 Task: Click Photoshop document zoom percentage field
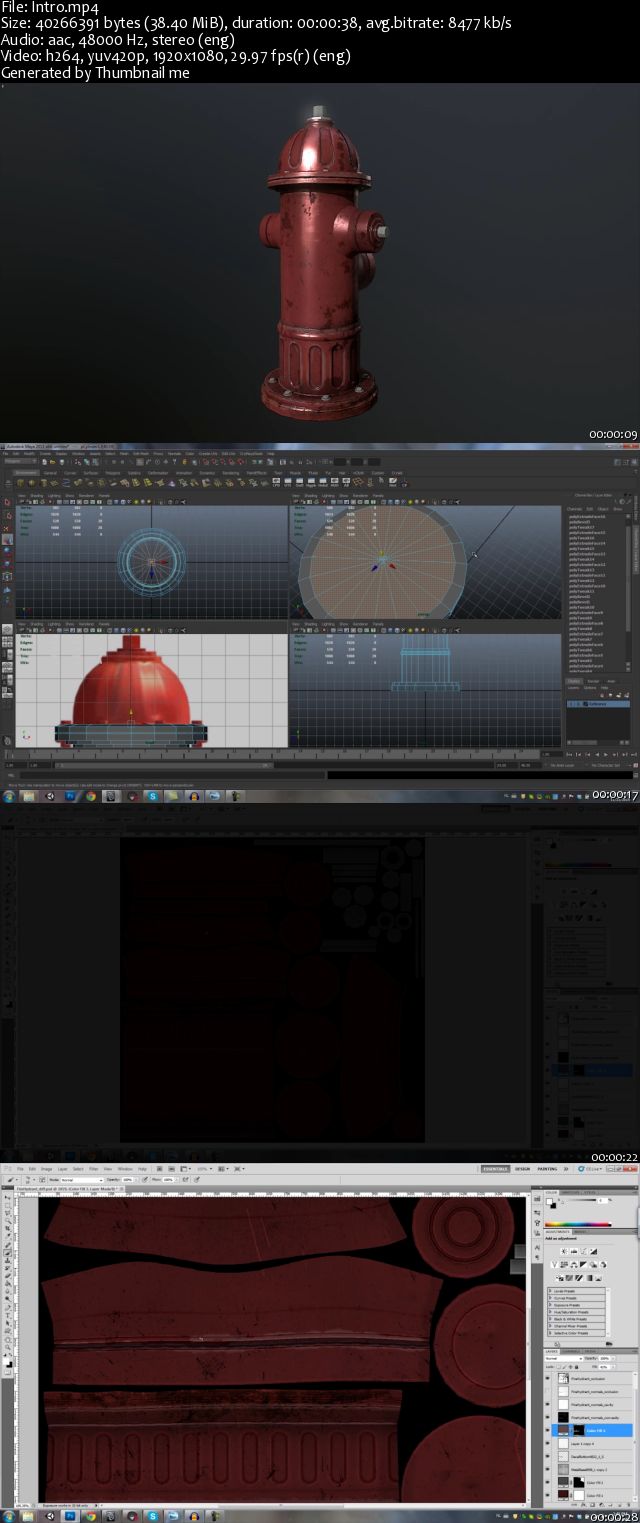22,1505
